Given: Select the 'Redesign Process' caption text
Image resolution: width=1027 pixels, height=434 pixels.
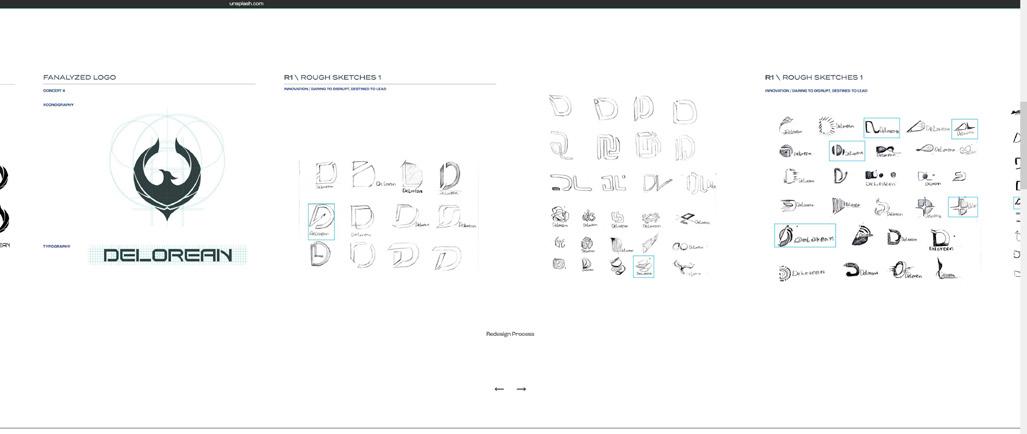Looking at the screenshot, I should 510,334.
